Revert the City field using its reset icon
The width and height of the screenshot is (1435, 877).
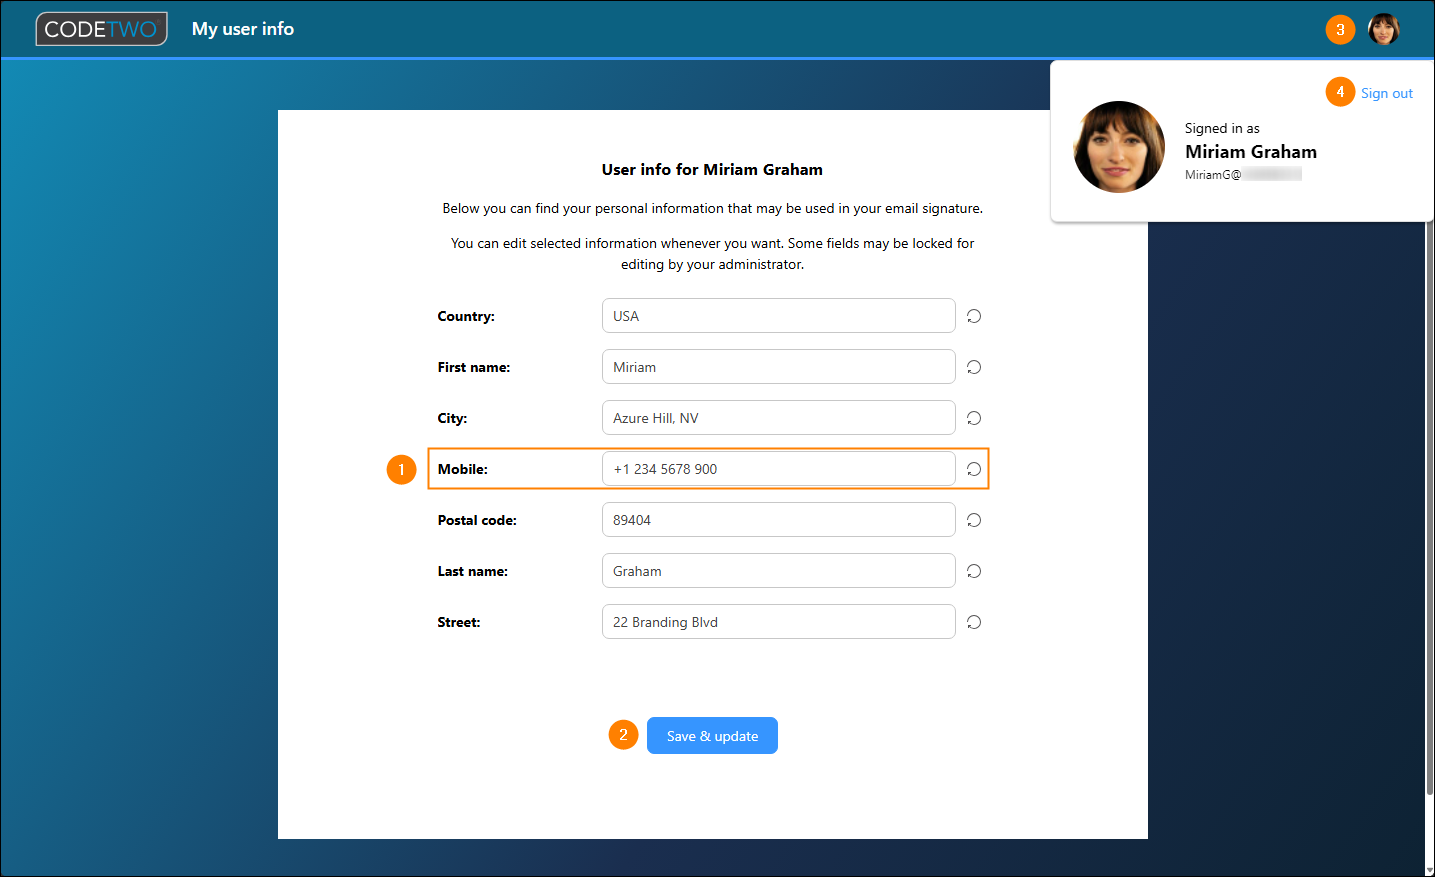(x=973, y=418)
